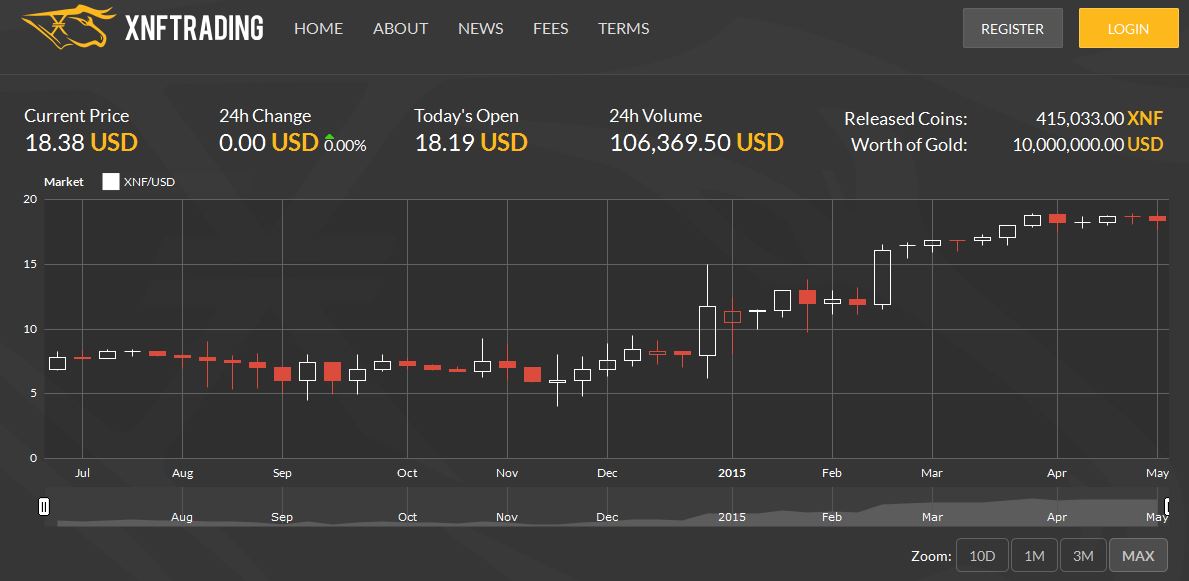Click the REGISTER button

(1012, 28)
